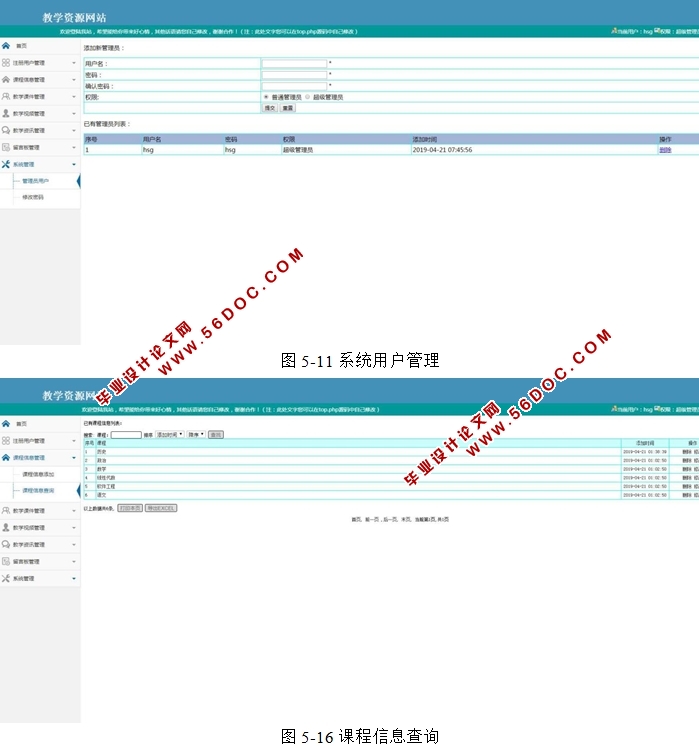Image resolution: width=699 pixels, height=749 pixels.
Task: Click the 查找 search button
Action: point(215,435)
